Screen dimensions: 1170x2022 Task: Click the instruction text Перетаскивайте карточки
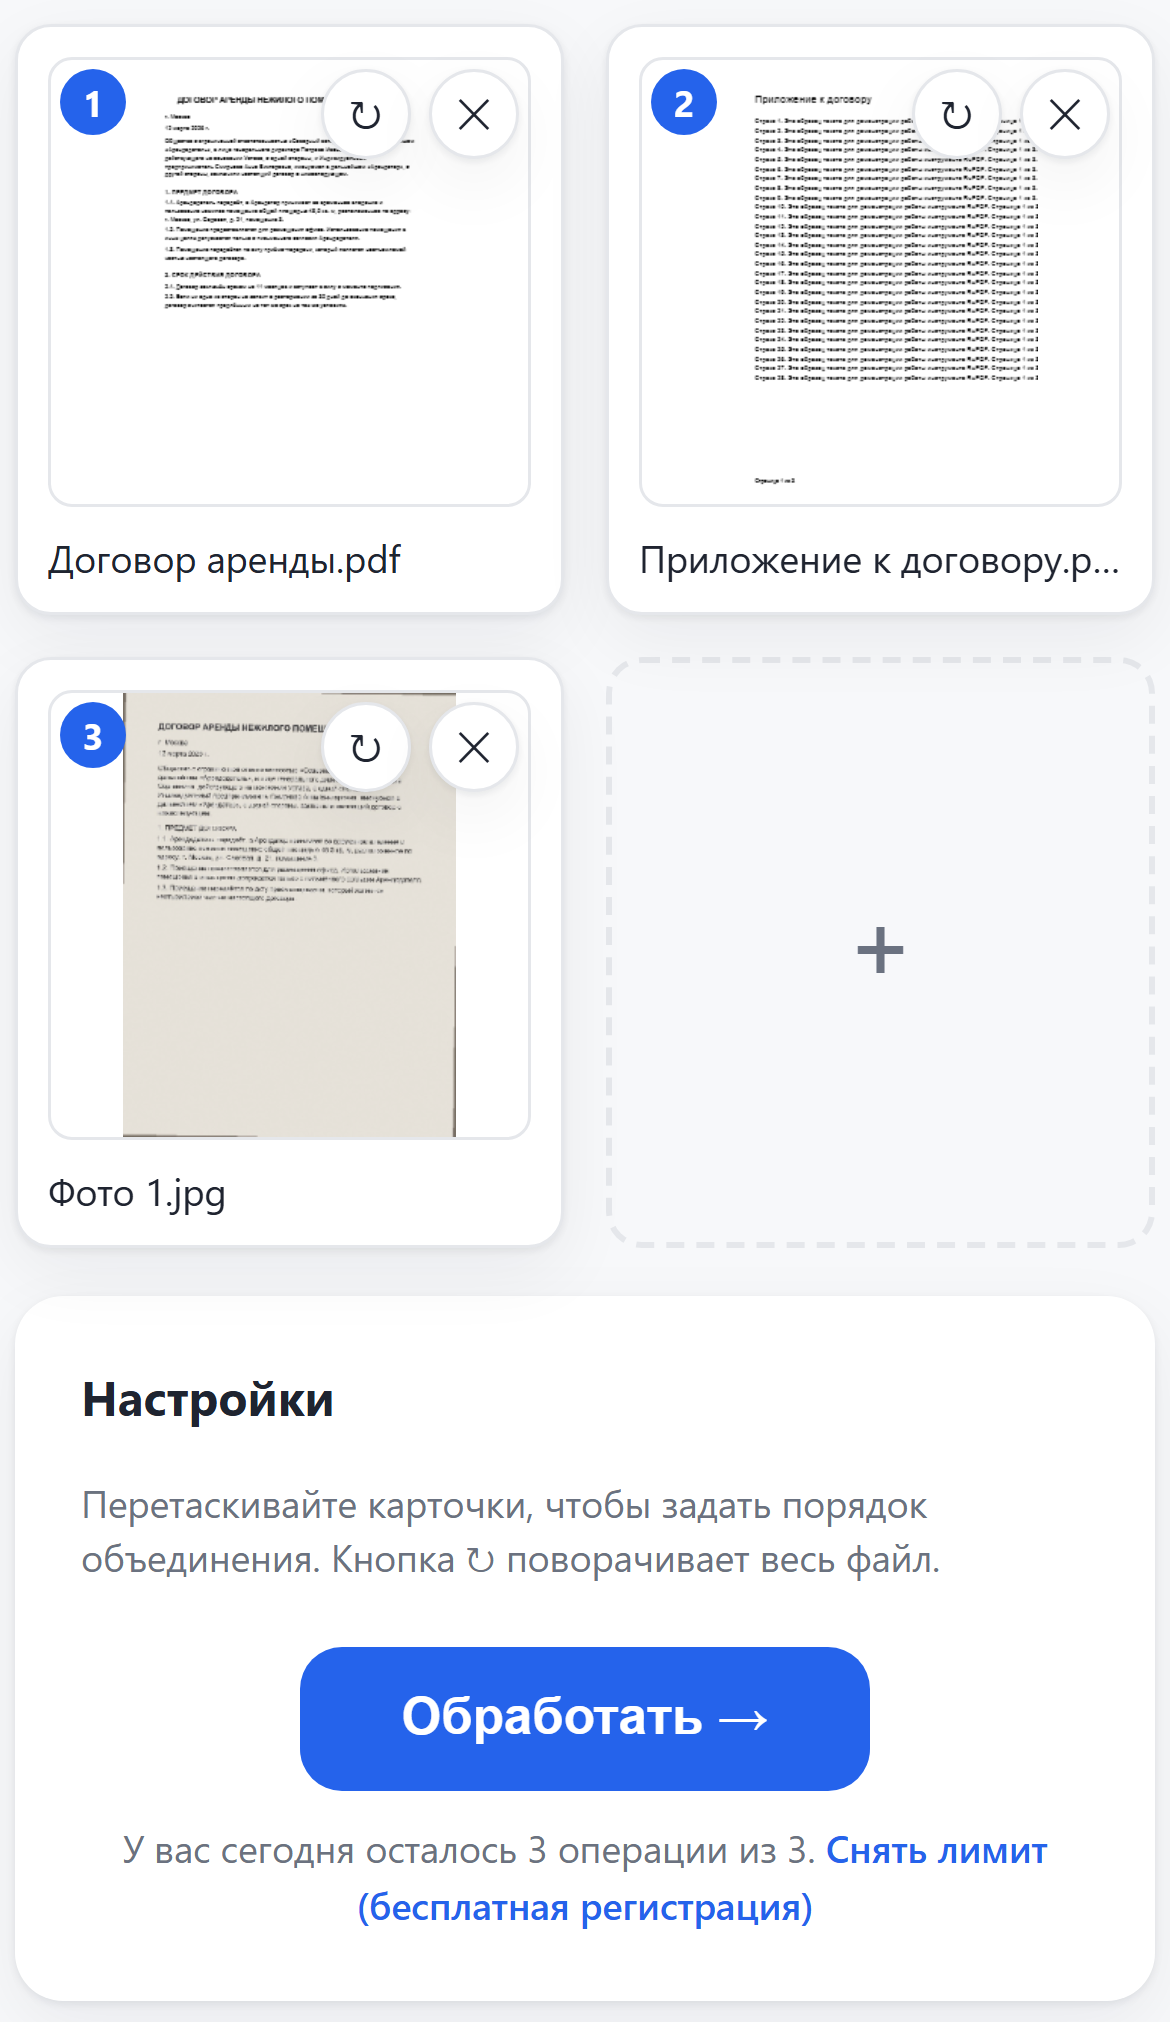[x=511, y=1532]
